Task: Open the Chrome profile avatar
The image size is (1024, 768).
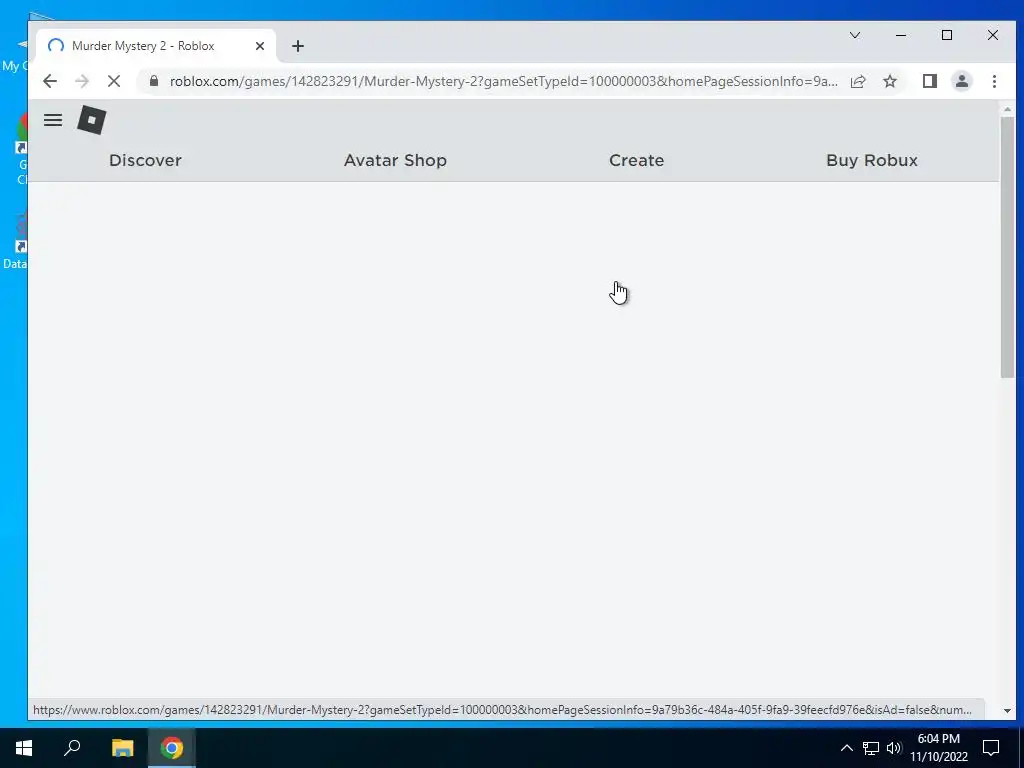Action: [962, 81]
